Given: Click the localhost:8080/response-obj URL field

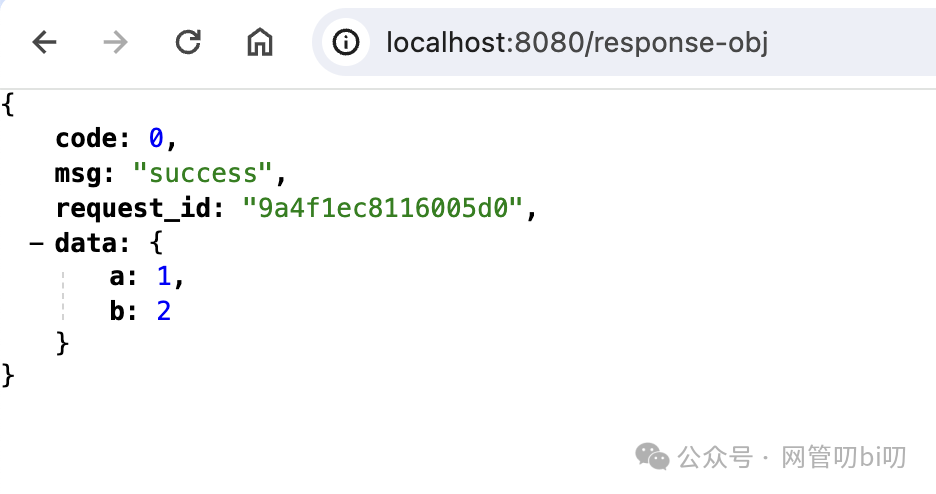Looking at the screenshot, I should [577, 43].
